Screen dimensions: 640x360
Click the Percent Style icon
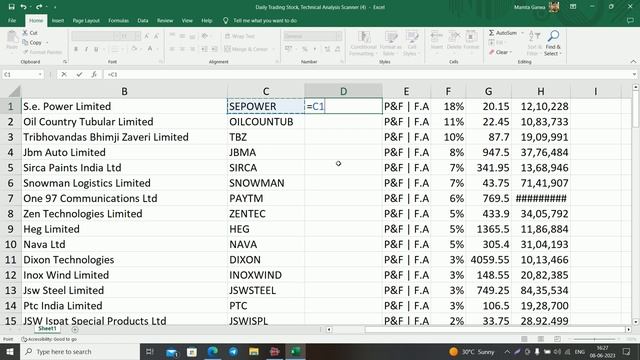click(x=304, y=49)
